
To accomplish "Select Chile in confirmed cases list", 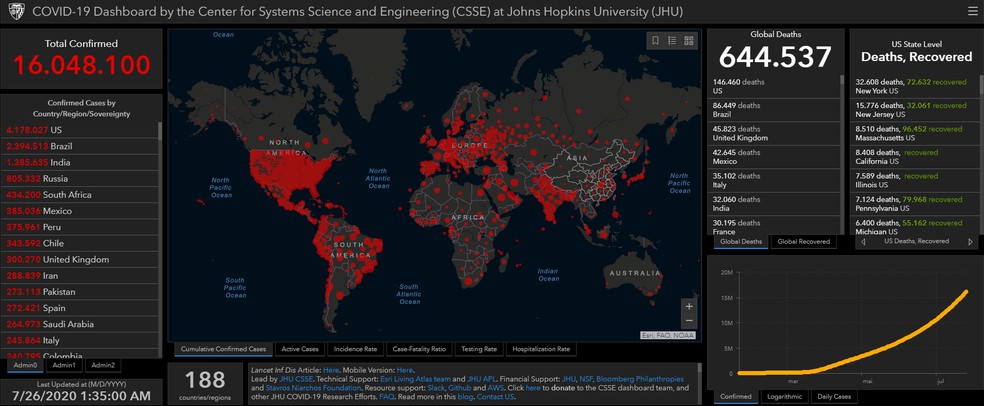I will click(x=80, y=243).
